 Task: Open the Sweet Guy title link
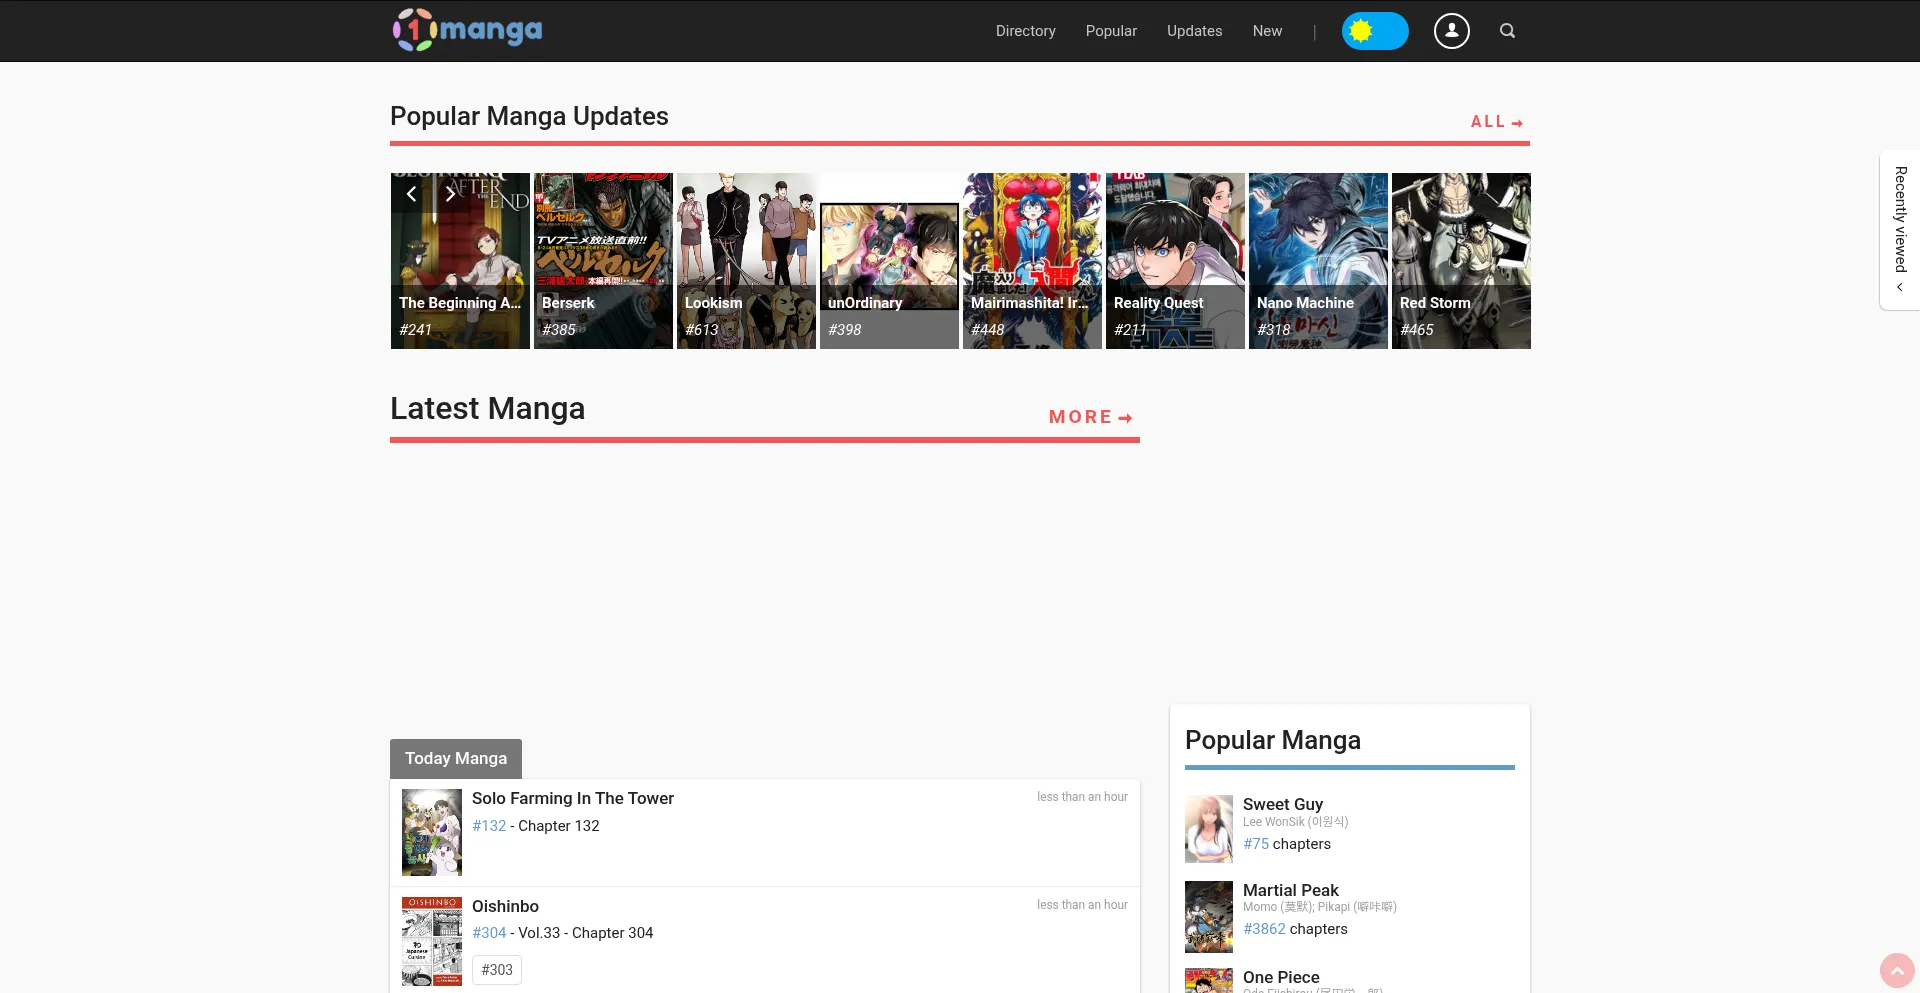(x=1283, y=804)
